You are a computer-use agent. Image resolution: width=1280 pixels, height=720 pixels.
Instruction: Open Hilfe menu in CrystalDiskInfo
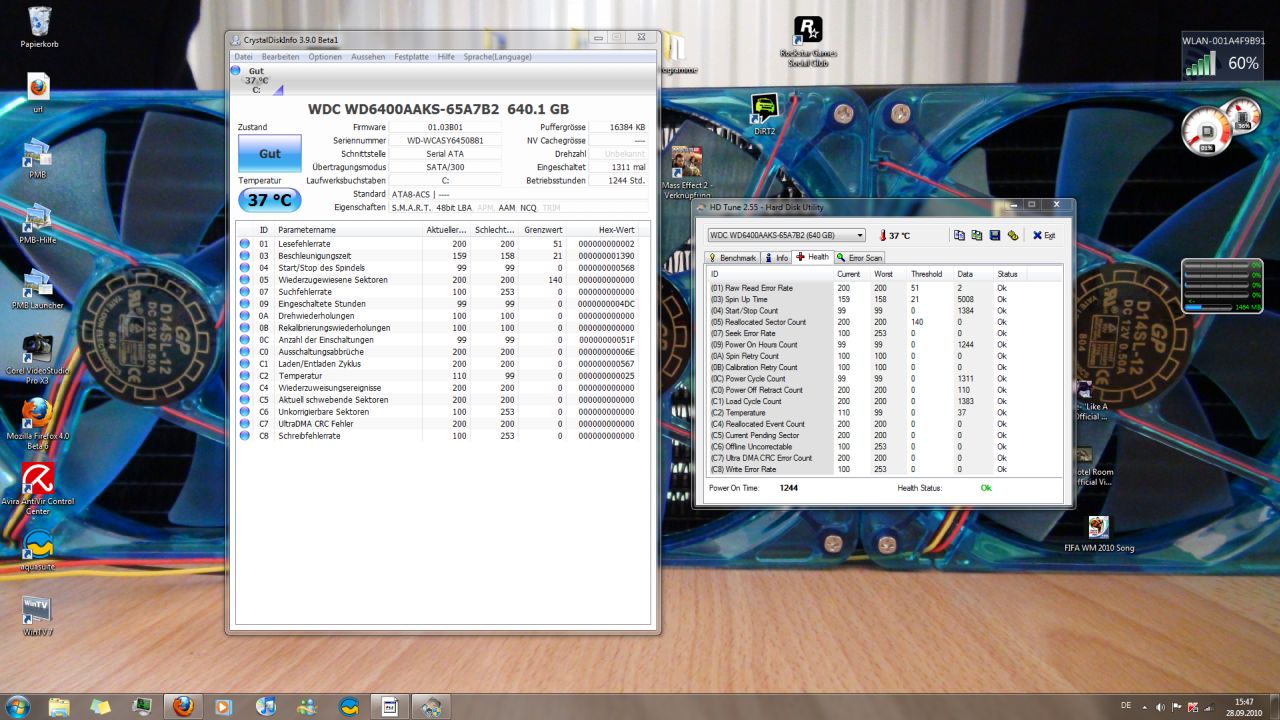point(446,57)
